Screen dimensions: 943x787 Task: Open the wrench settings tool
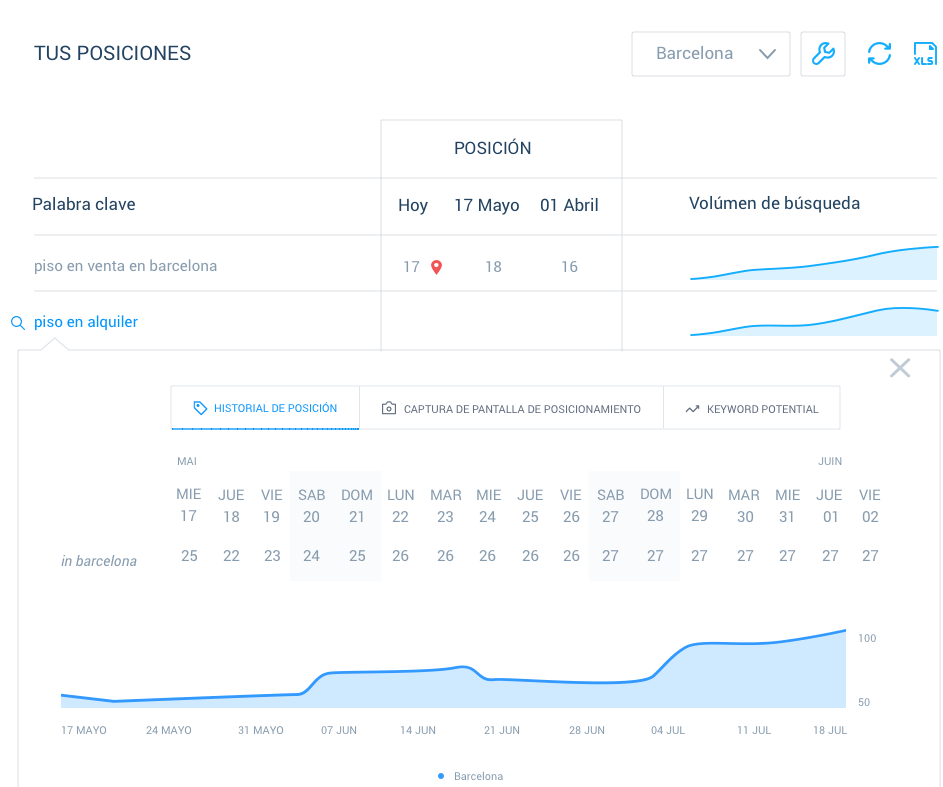pyautogui.click(x=823, y=54)
